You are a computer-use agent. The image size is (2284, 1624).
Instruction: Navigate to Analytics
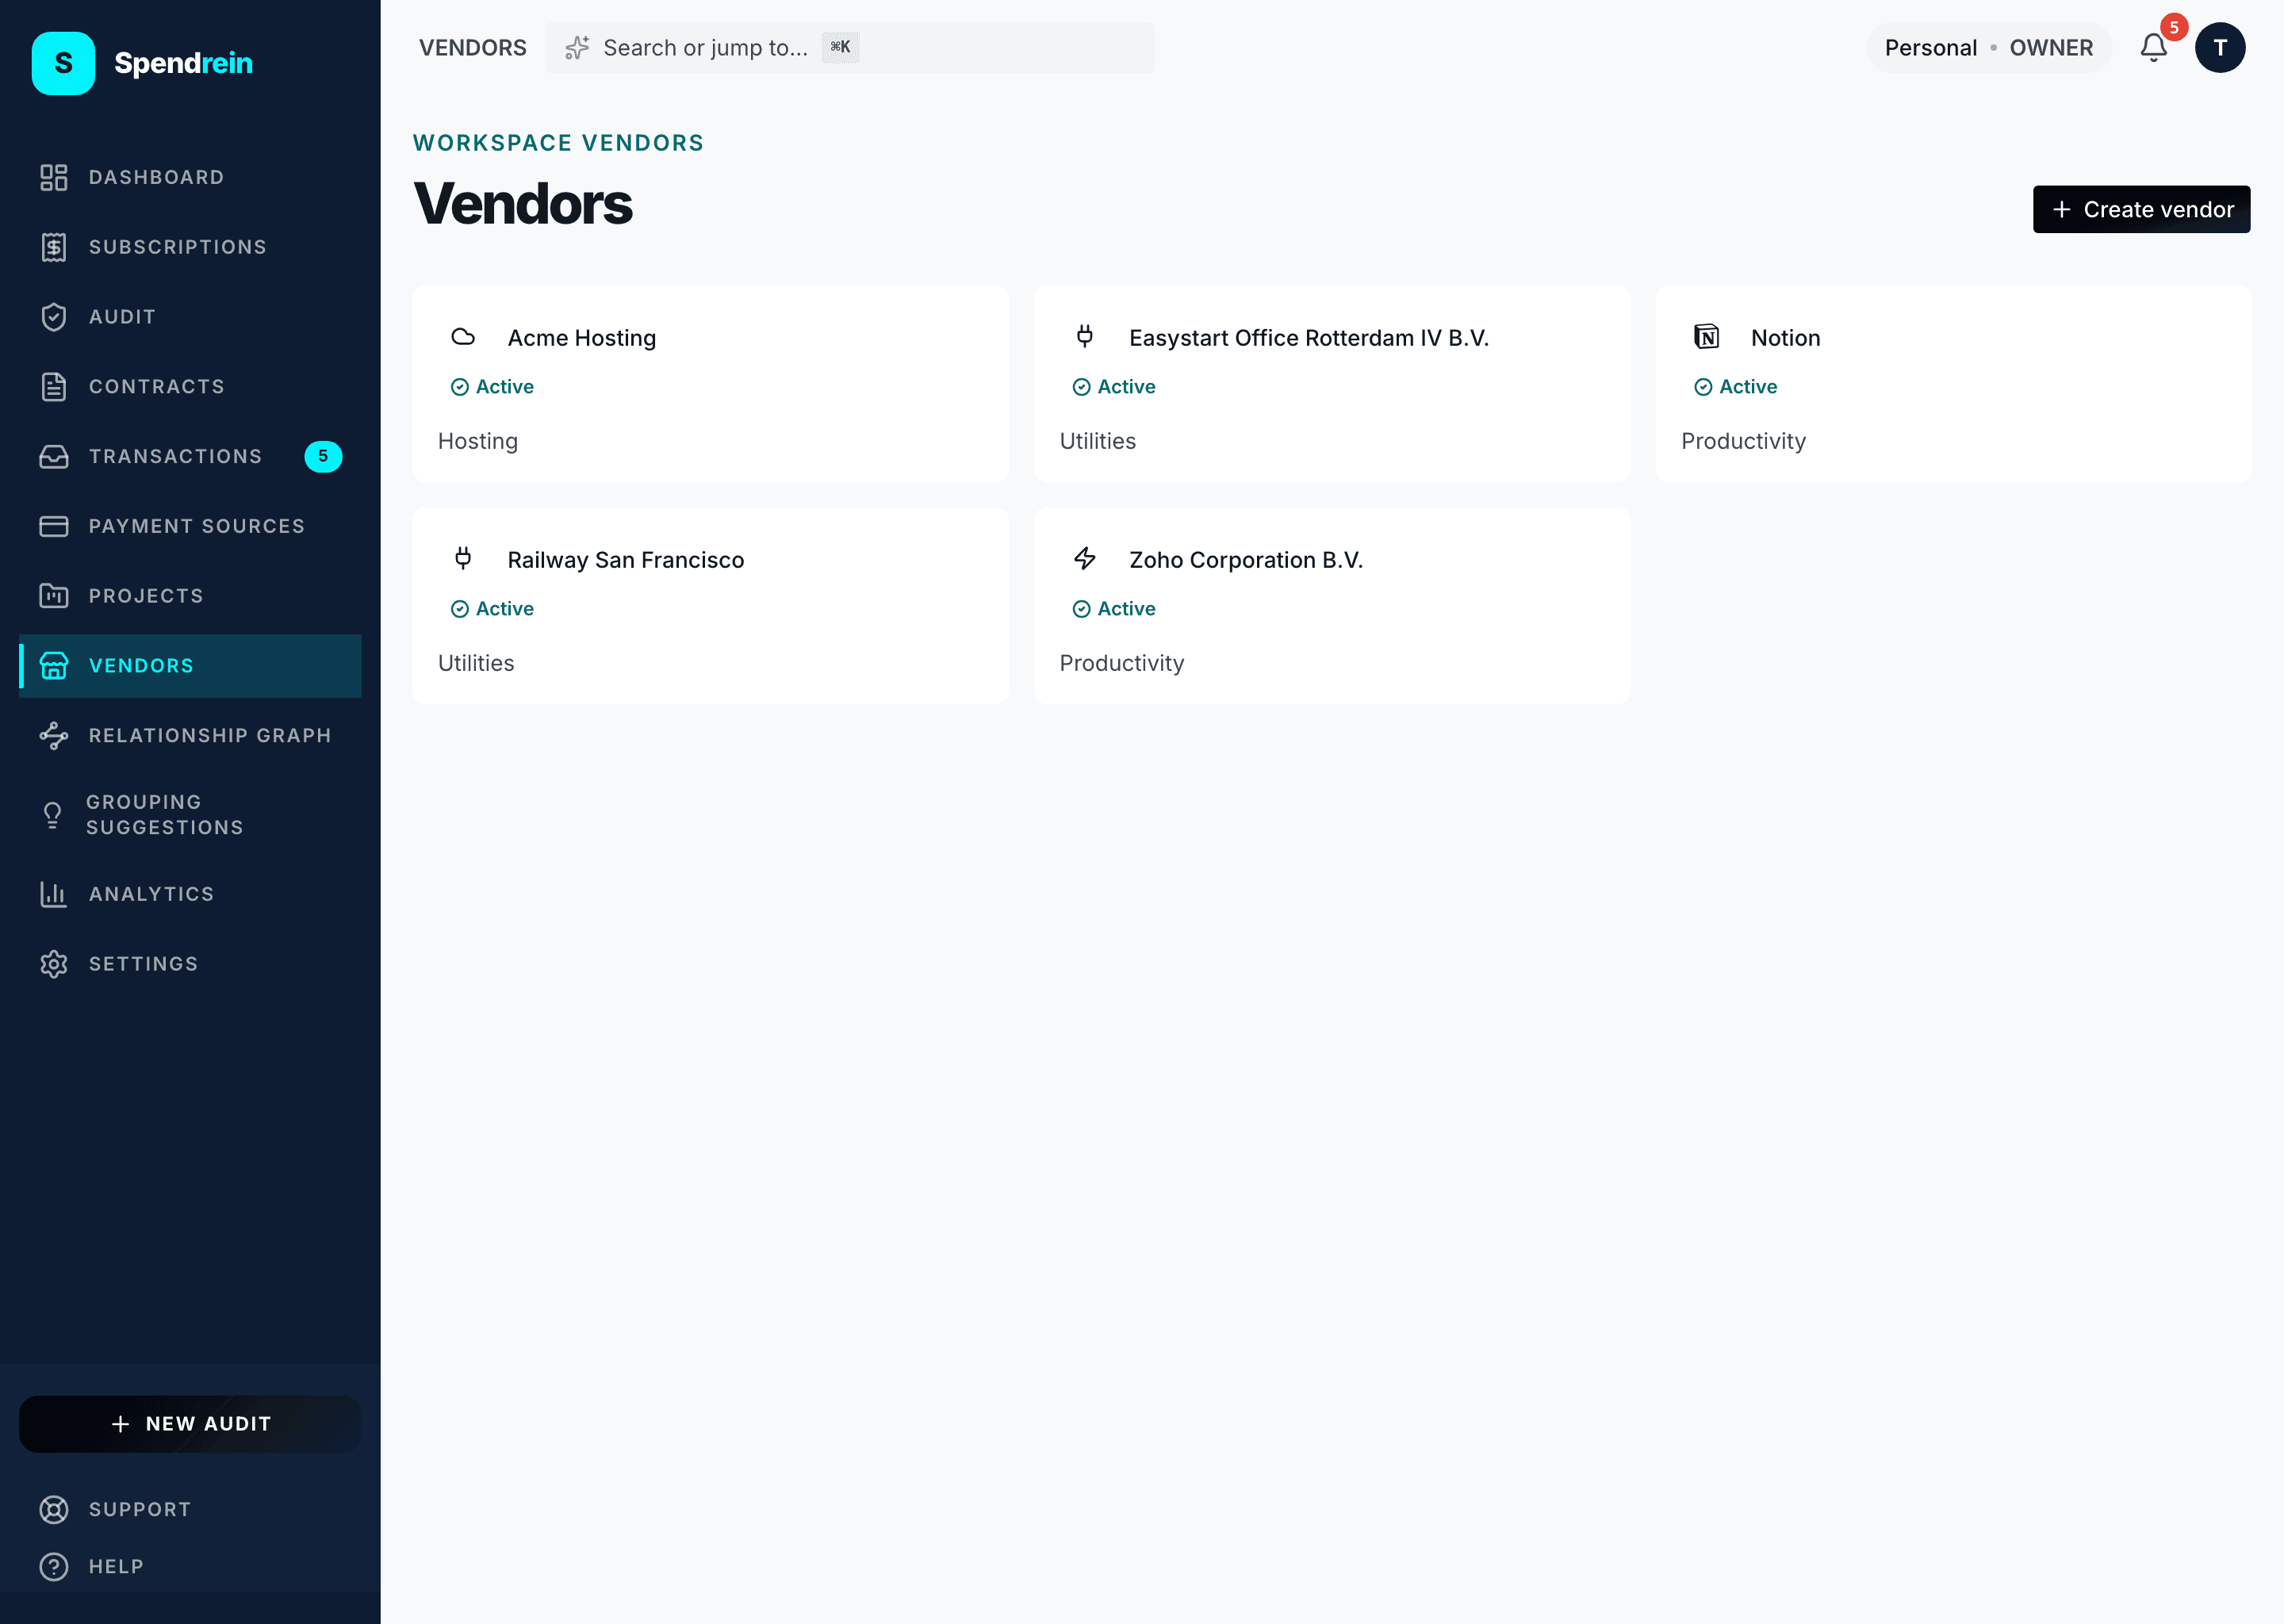[x=190, y=894]
